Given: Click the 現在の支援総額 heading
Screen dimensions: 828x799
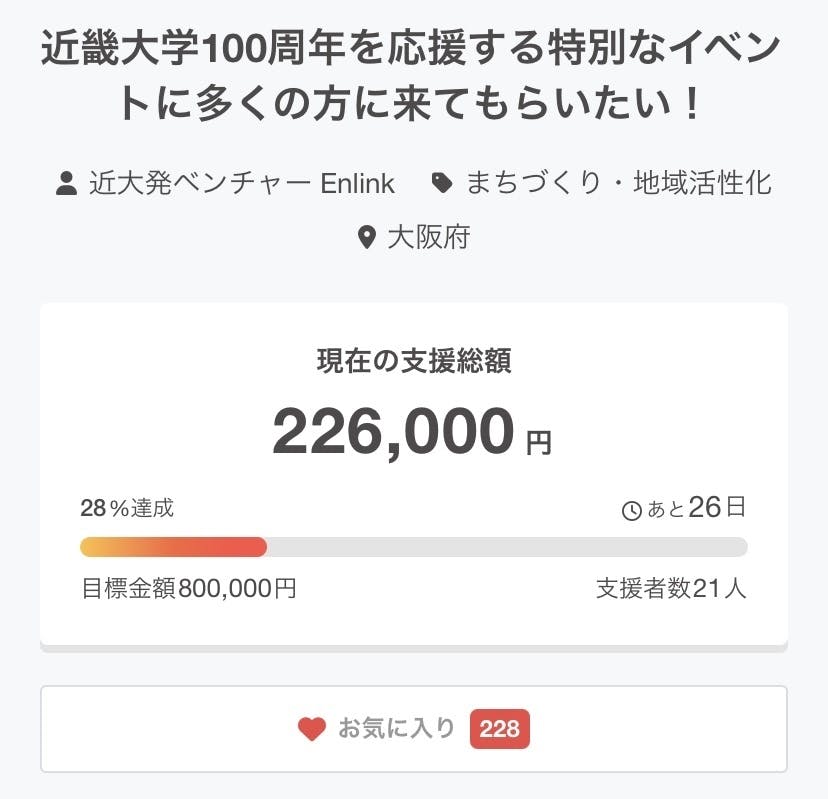Looking at the screenshot, I should pos(413,362).
